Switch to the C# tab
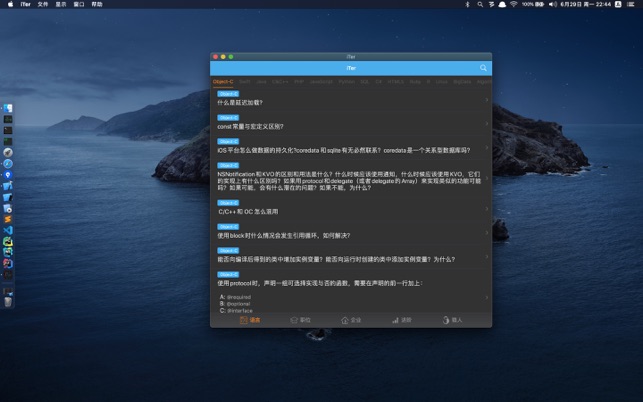This screenshot has width=643, height=402. click(379, 82)
